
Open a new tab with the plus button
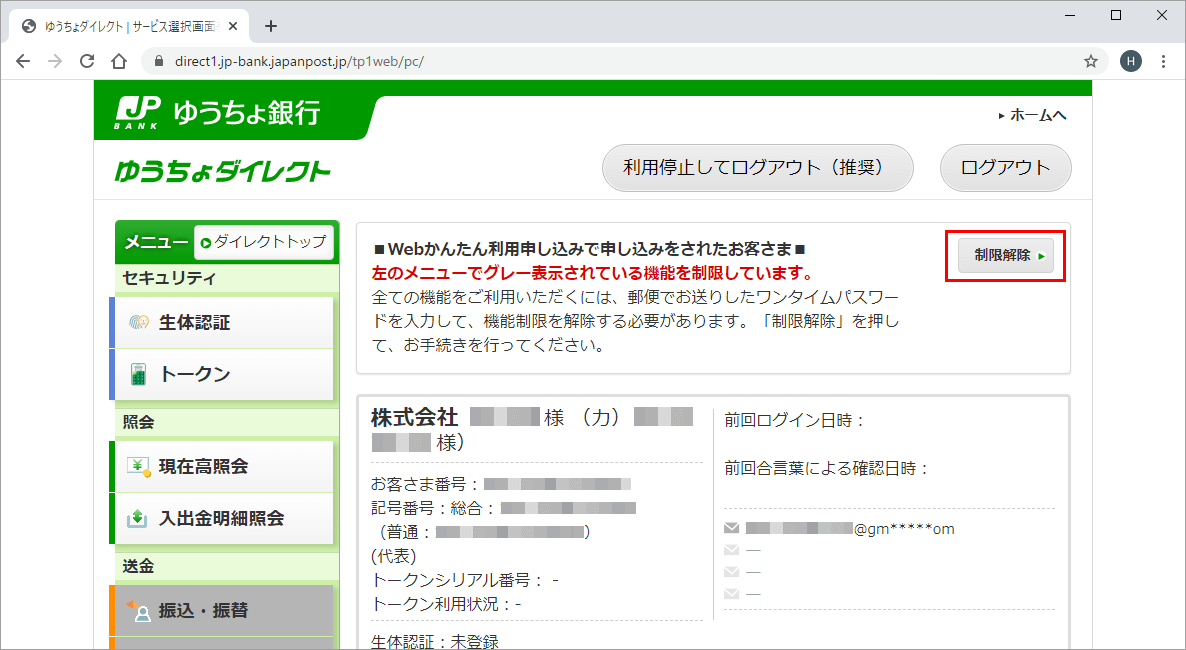271,26
